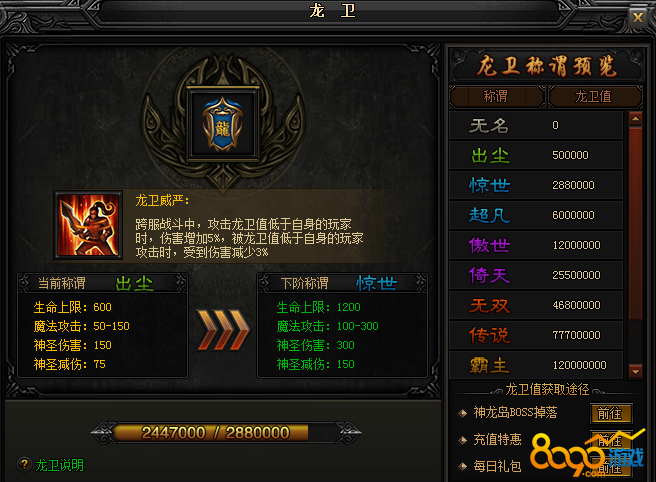Select the 龙卫值 column header
Image resolution: width=656 pixels, height=482 pixels.
pos(594,97)
